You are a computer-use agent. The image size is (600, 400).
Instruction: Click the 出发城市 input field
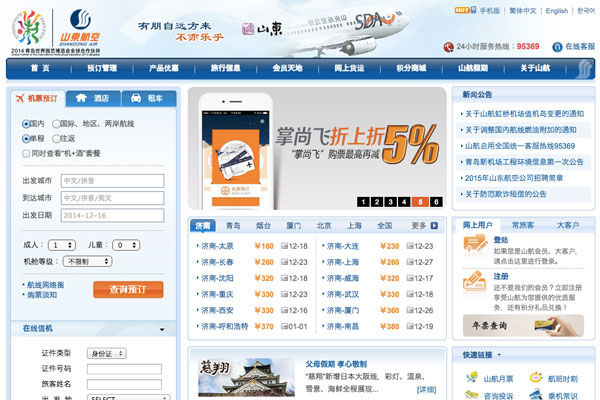(x=112, y=181)
